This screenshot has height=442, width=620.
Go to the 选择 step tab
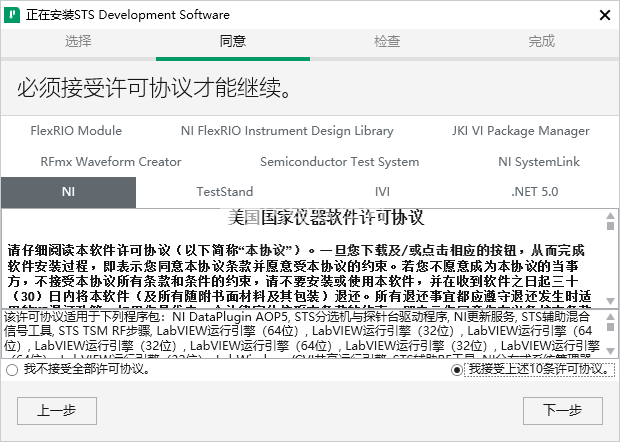[78, 41]
